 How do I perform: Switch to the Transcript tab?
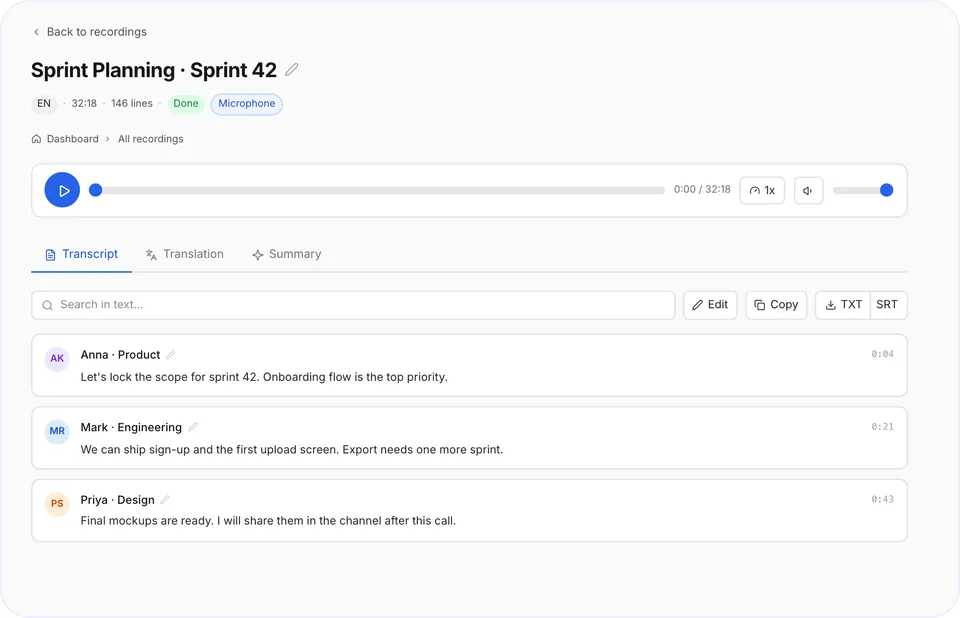click(x=81, y=254)
